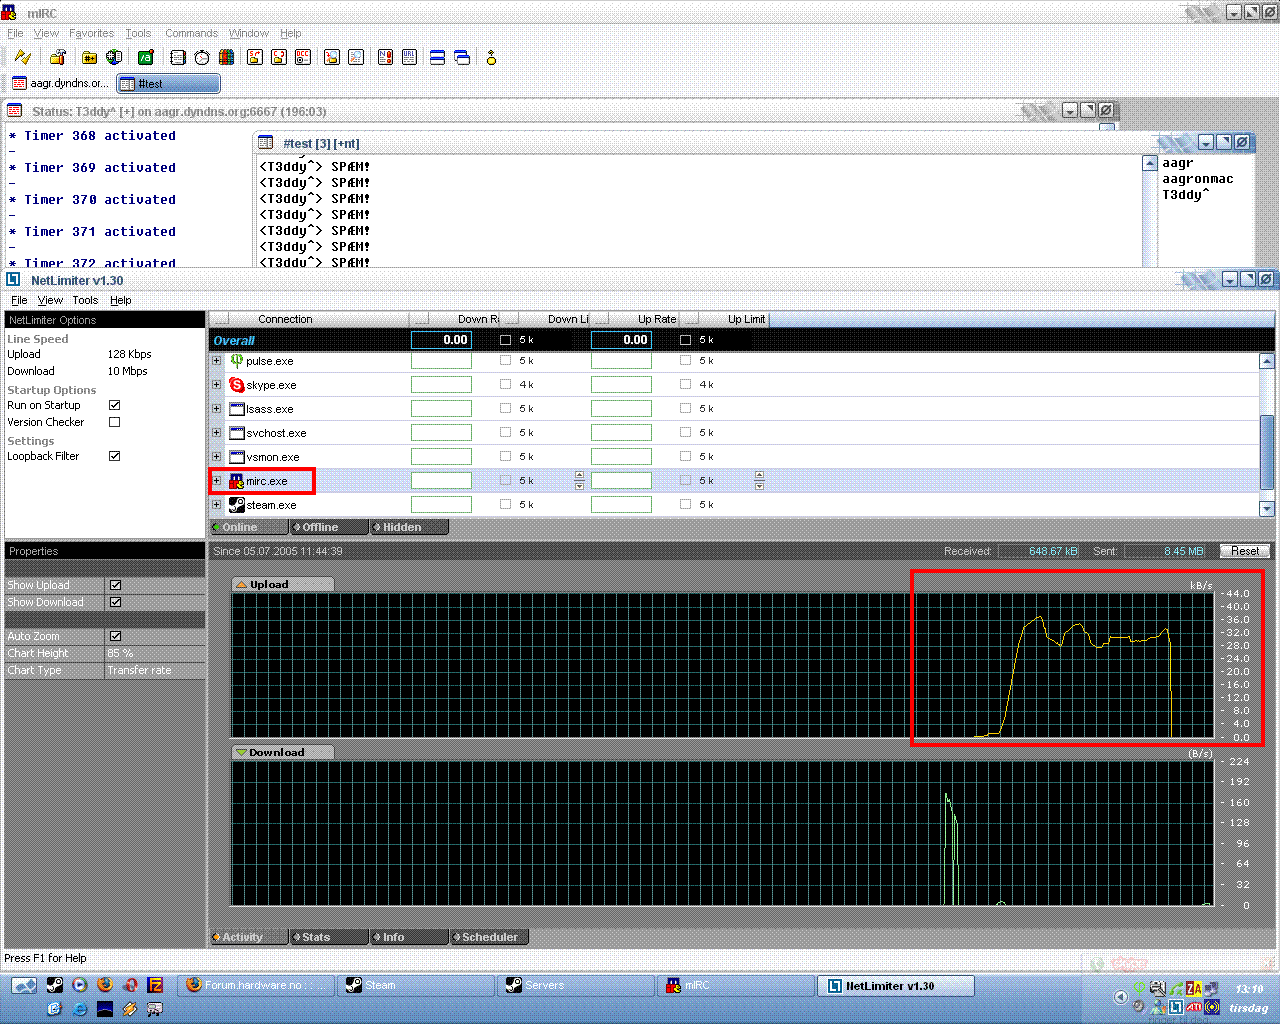Viewport: 1280px width, 1024px height.
Task: Open Forum.hardware.no taskbar button
Action: (256, 985)
